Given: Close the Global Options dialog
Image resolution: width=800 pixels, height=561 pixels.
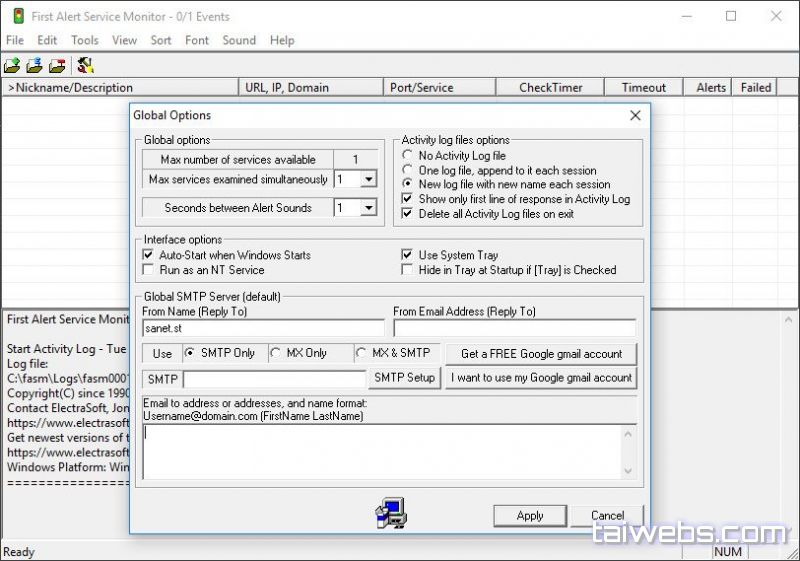Looking at the screenshot, I should (634, 116).
